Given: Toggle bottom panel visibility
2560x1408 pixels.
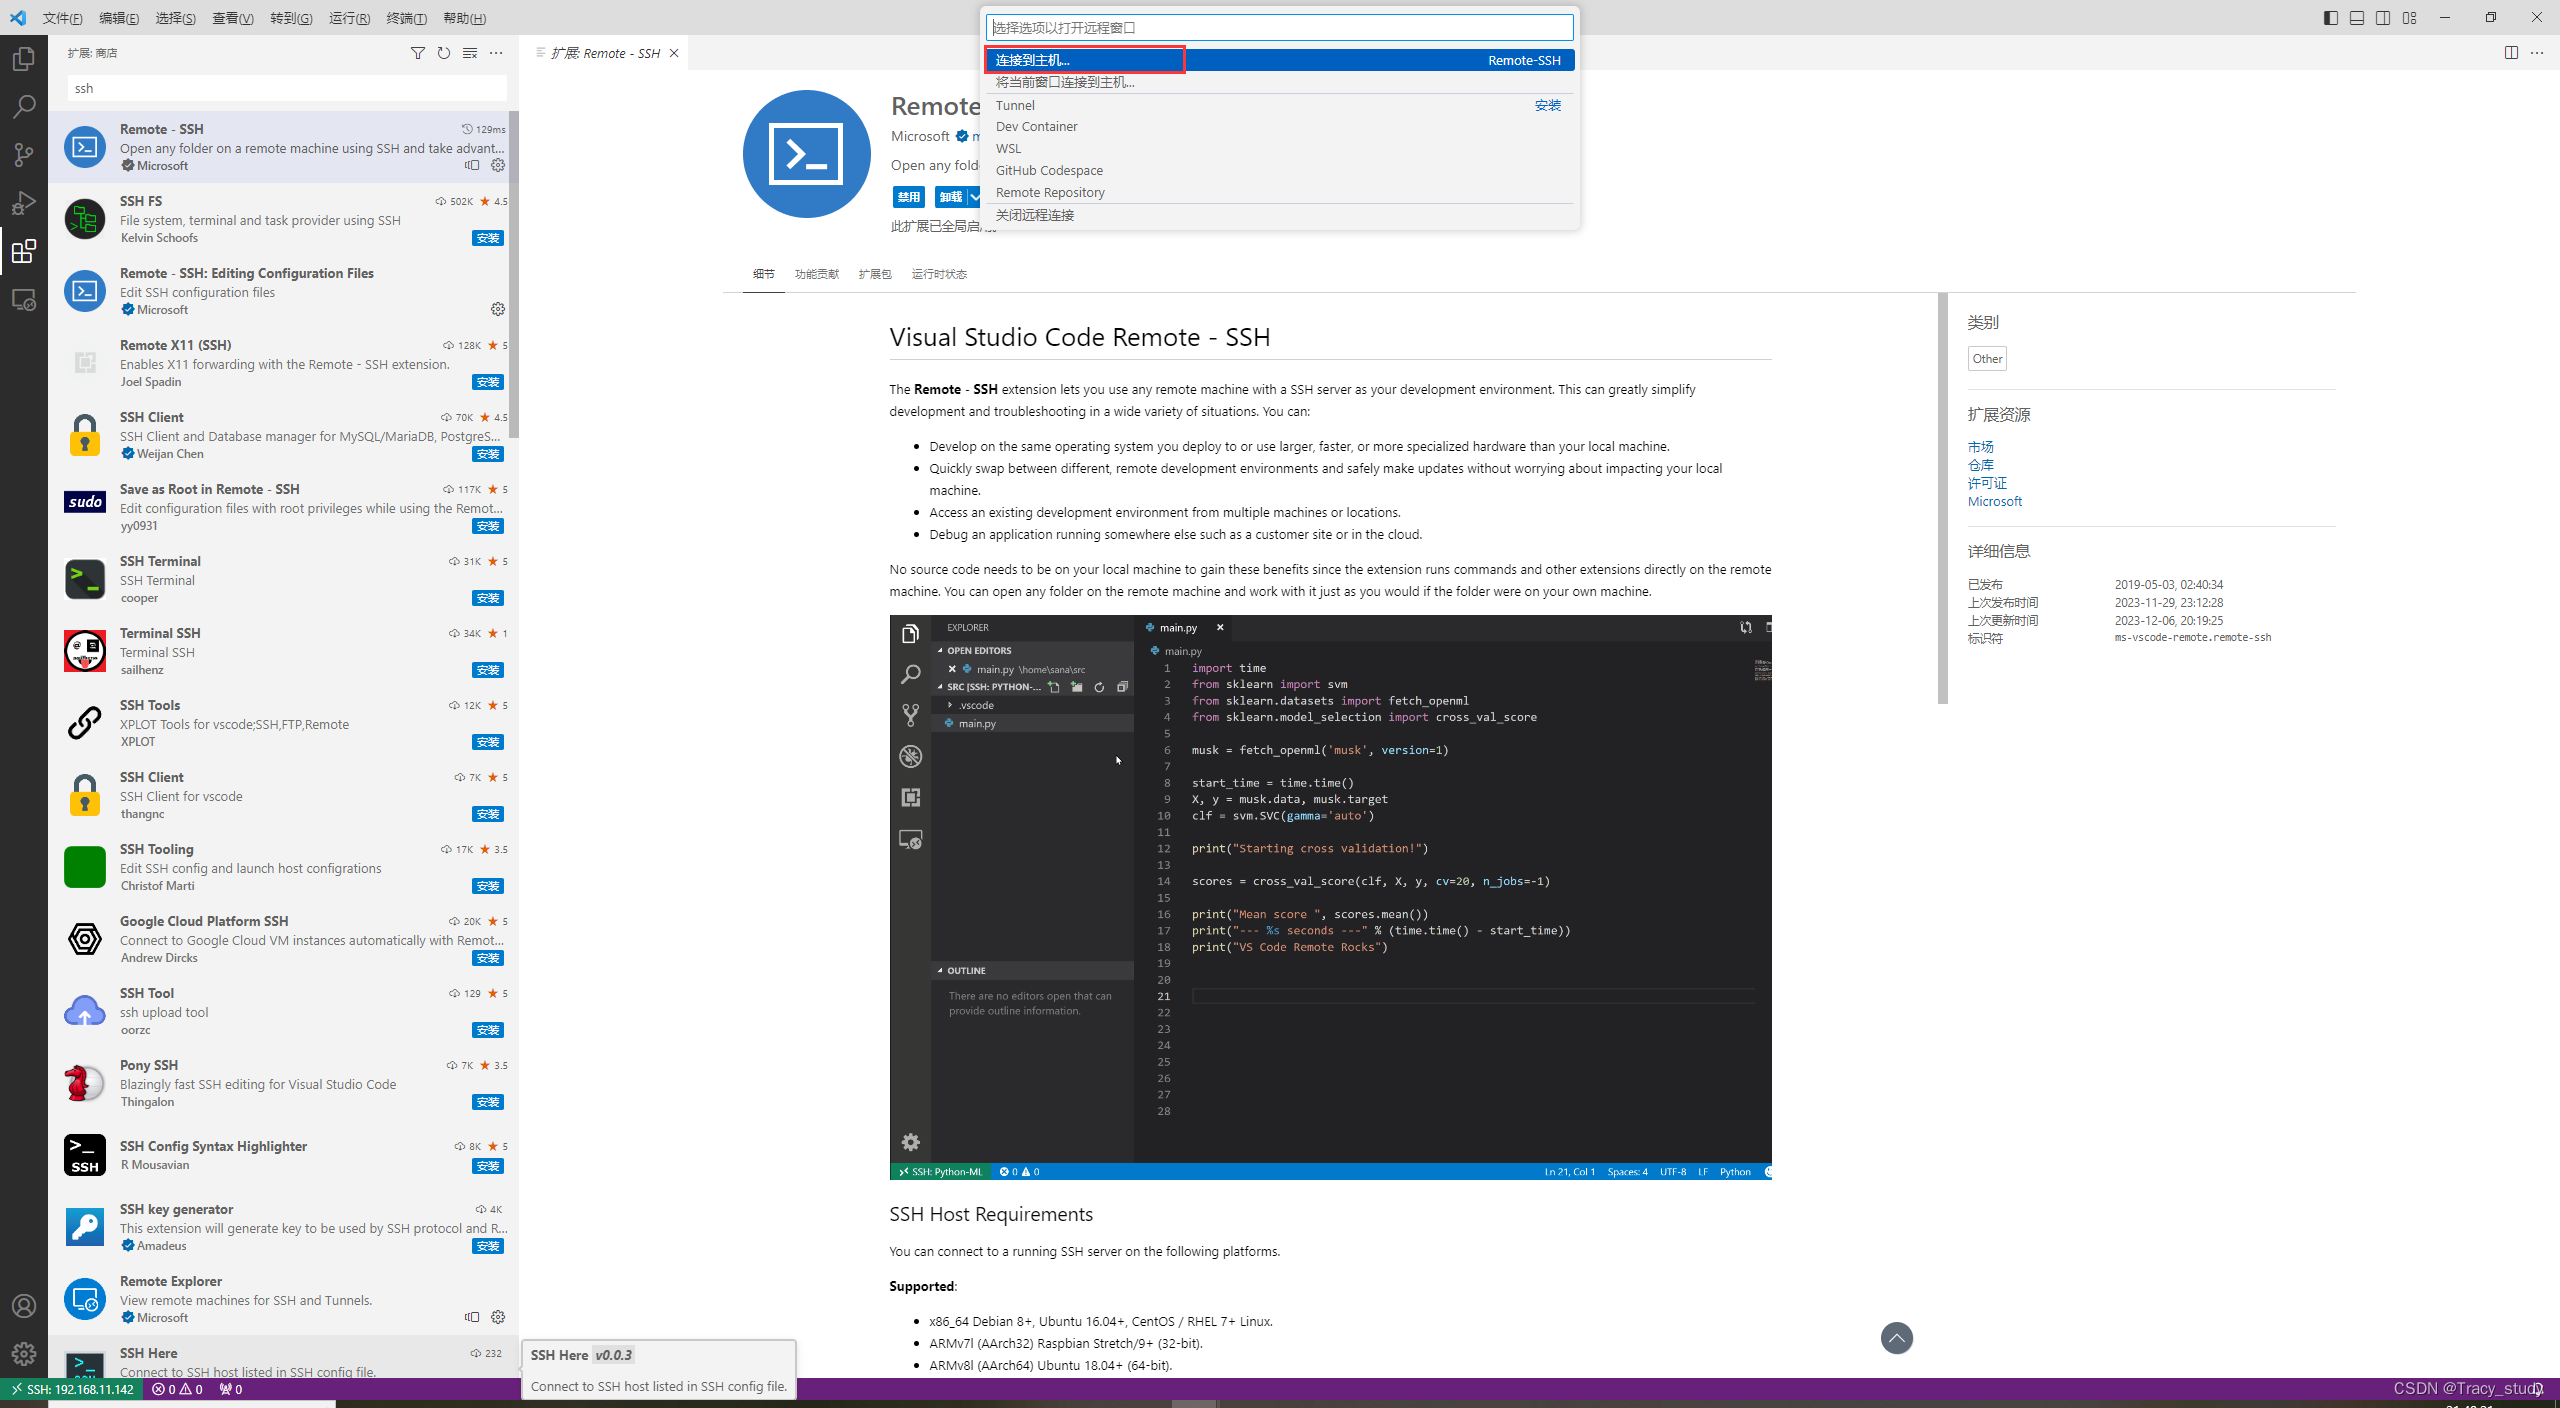Looking at the screenshot, I should [2357, 18].
